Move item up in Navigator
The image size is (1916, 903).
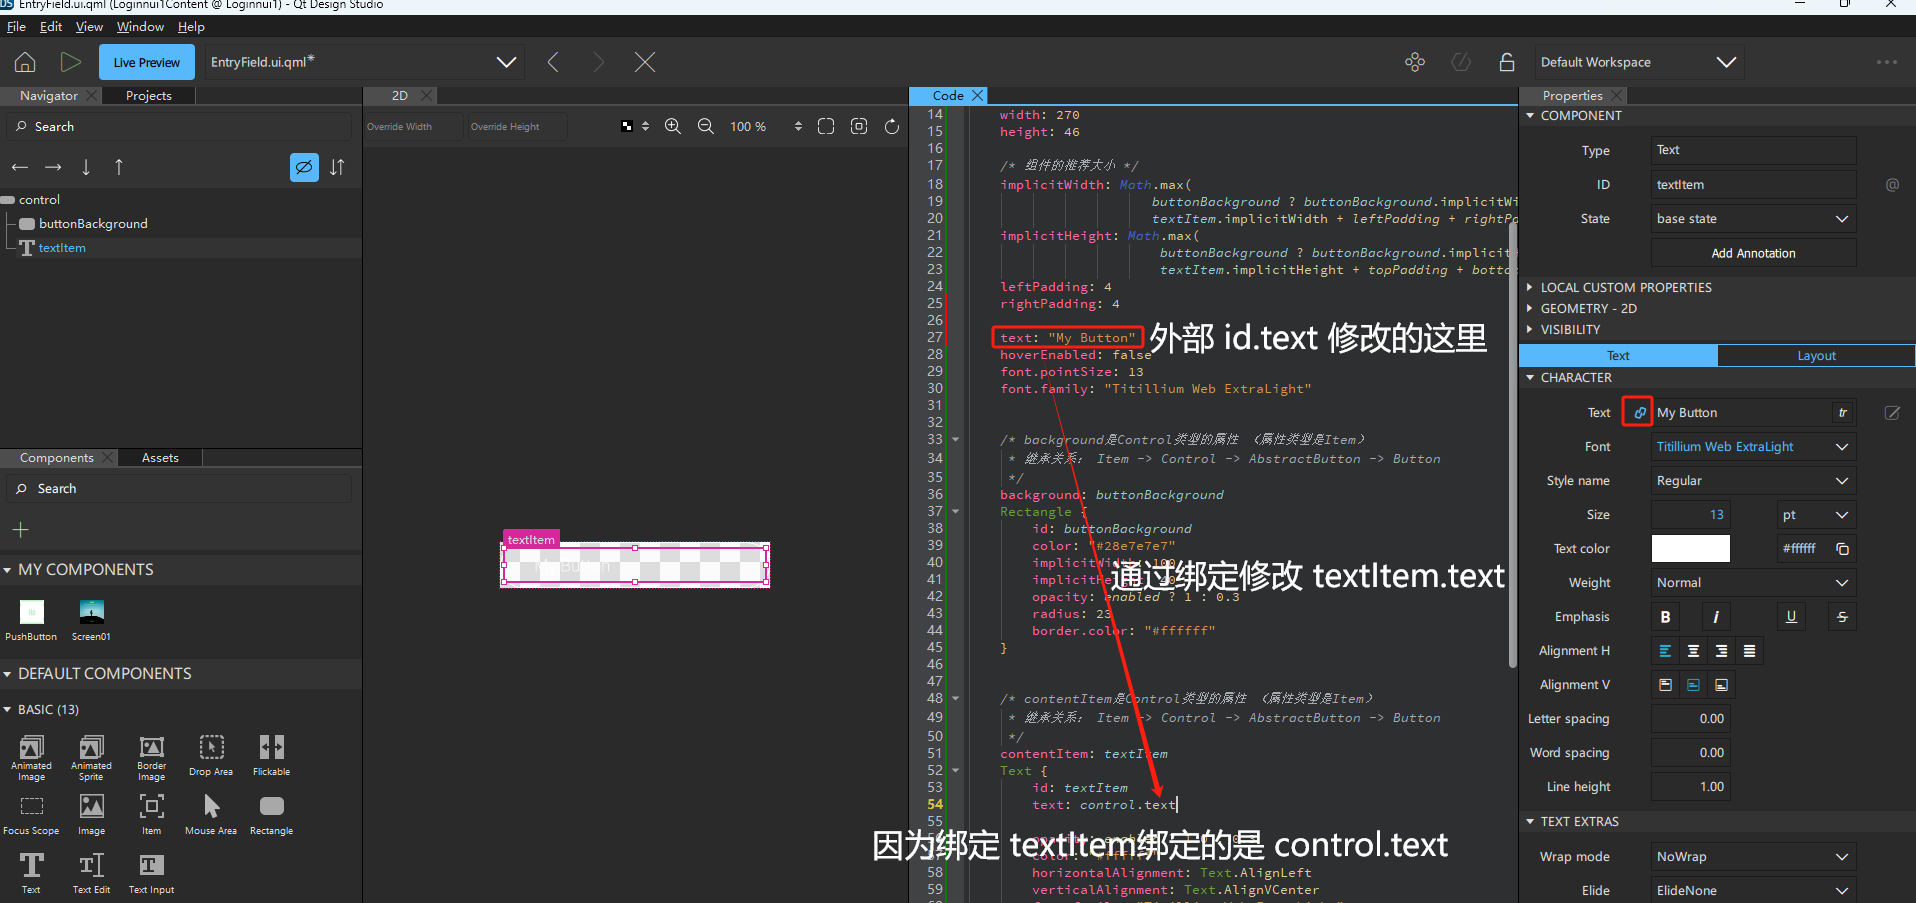[119, 167]
